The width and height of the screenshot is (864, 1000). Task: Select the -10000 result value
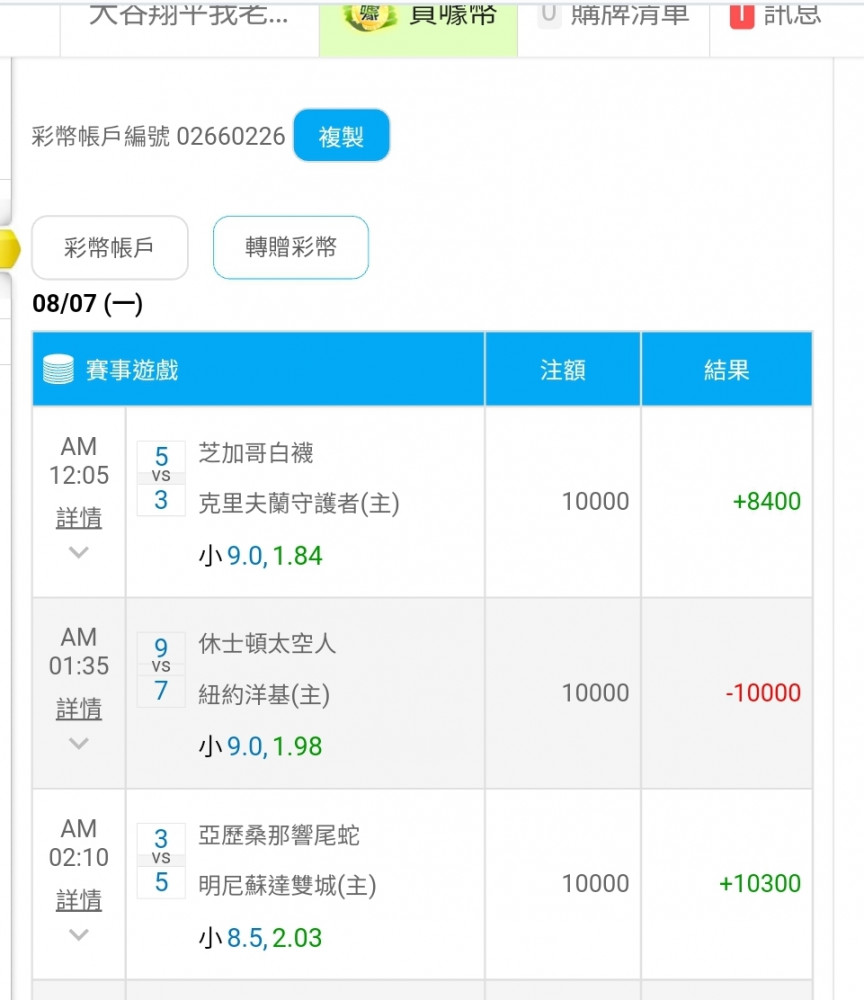tap(763, 693)
